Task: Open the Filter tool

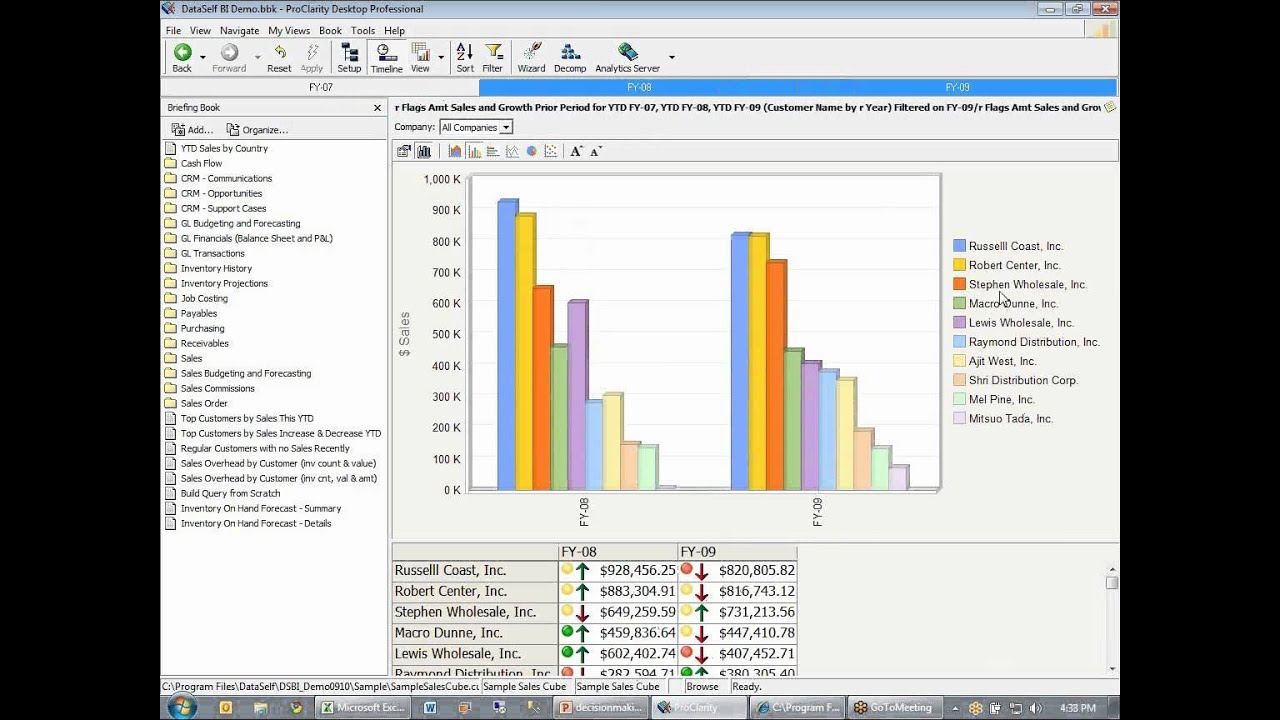Action: tap(493, 58)
